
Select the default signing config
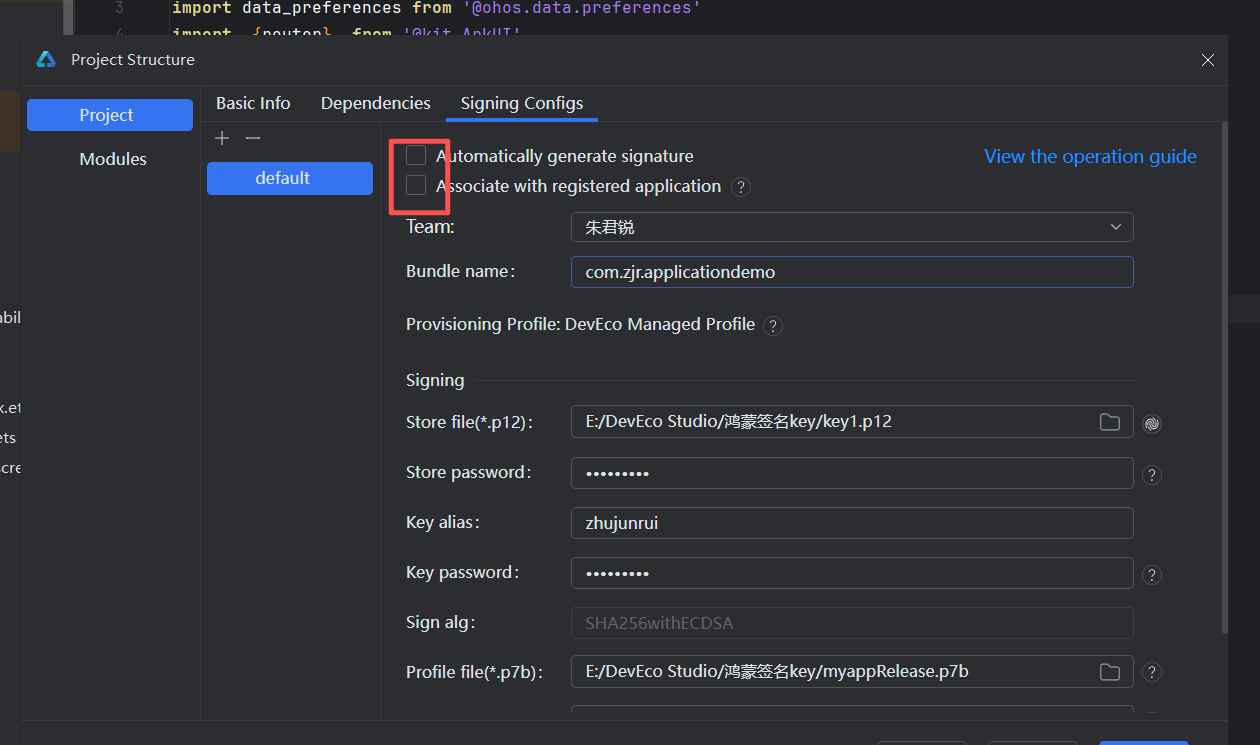[x=290, y=178]
